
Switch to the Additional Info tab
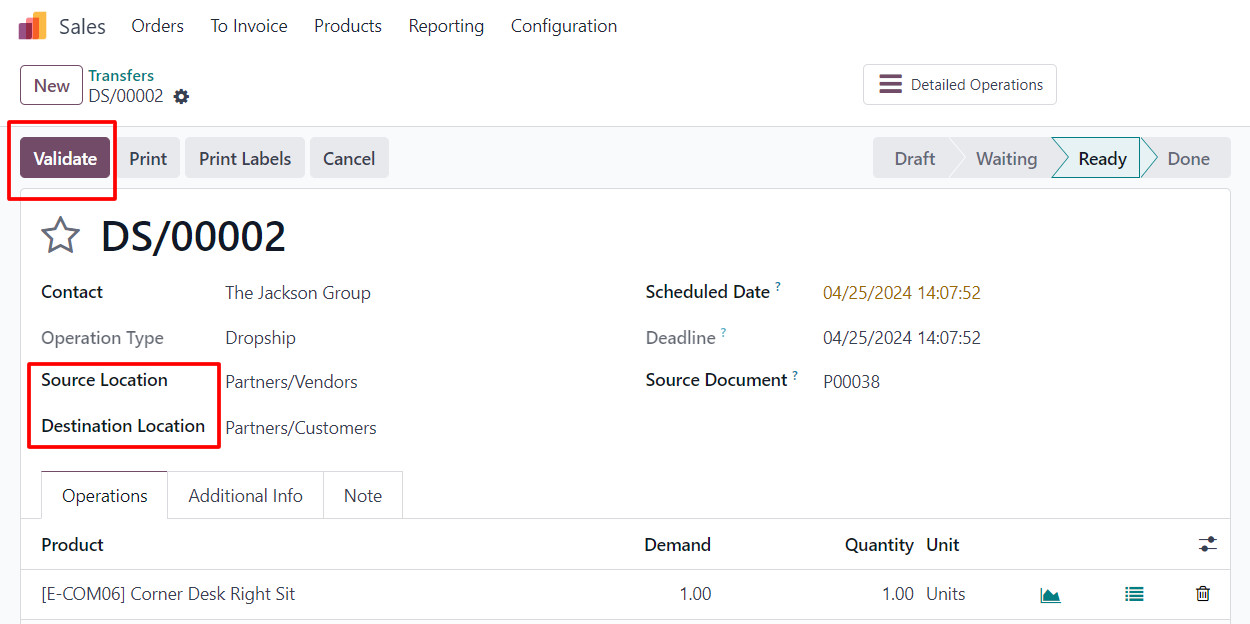246,496
